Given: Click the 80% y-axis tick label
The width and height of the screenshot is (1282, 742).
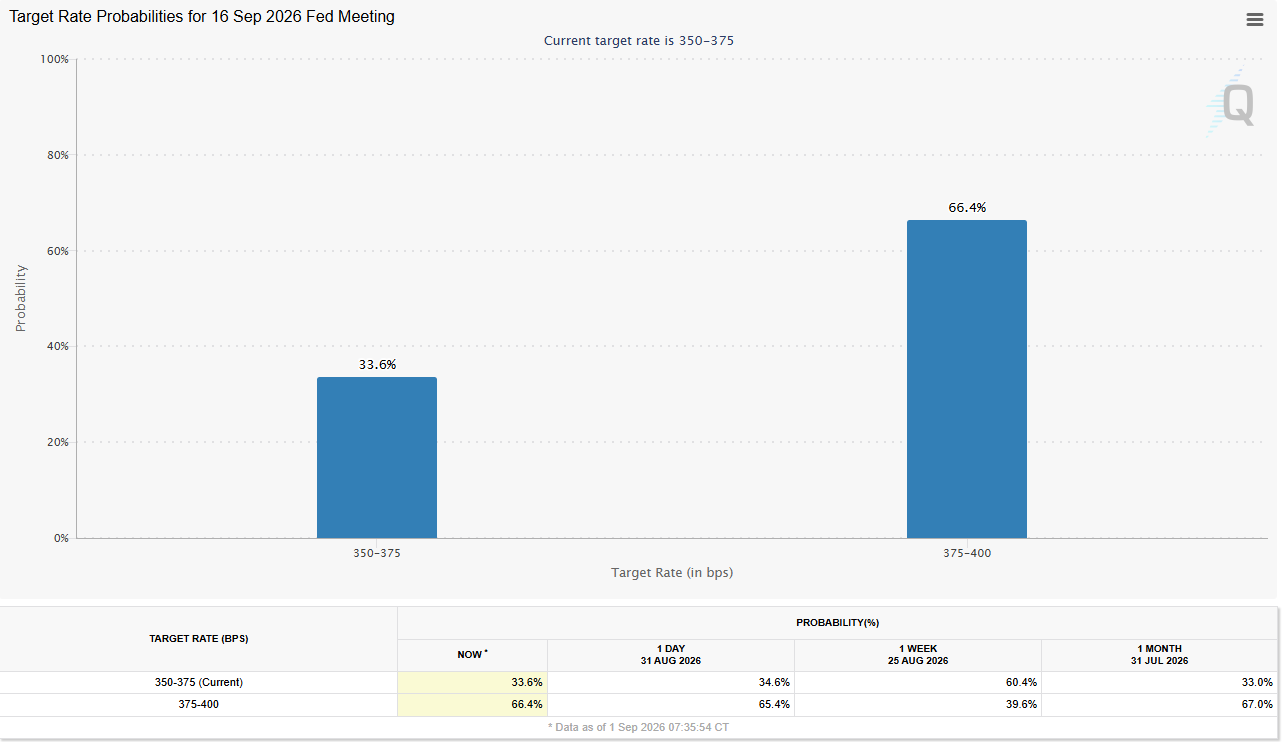Looking at the screenshot, I should tap(57, 155).
